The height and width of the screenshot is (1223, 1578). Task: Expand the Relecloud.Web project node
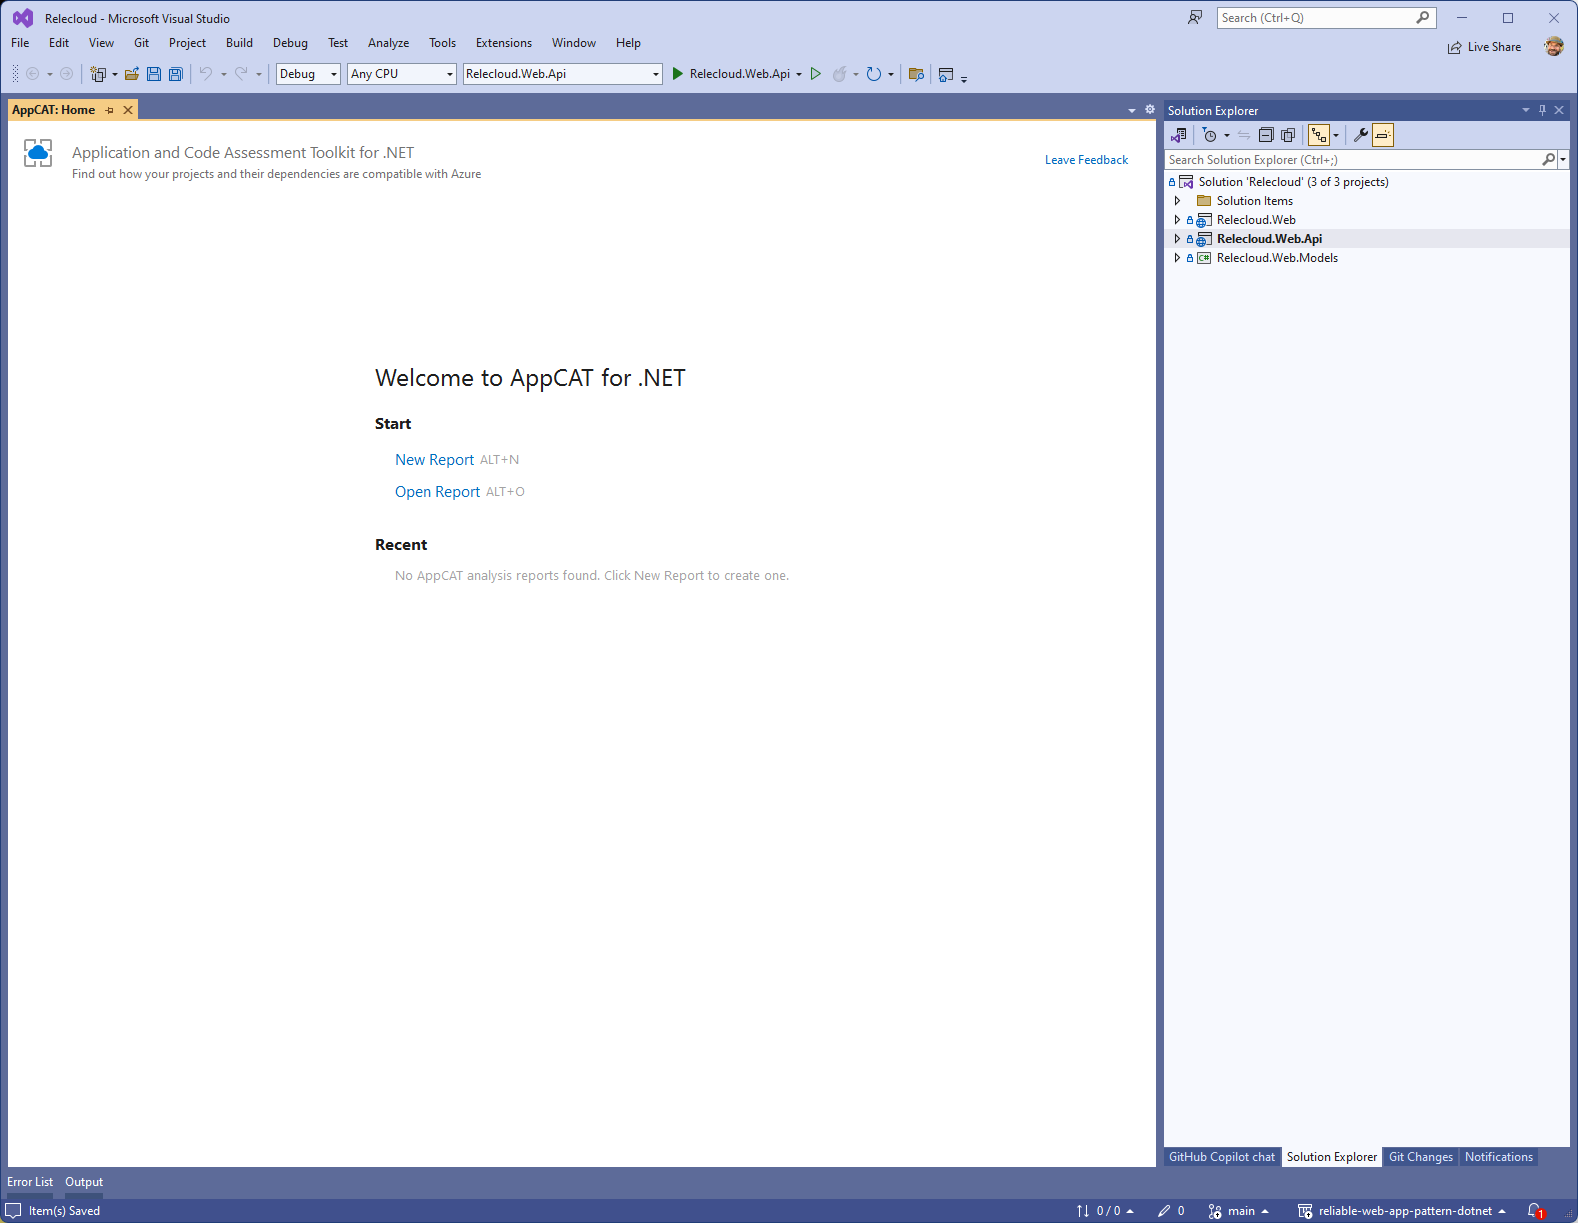1177,220
